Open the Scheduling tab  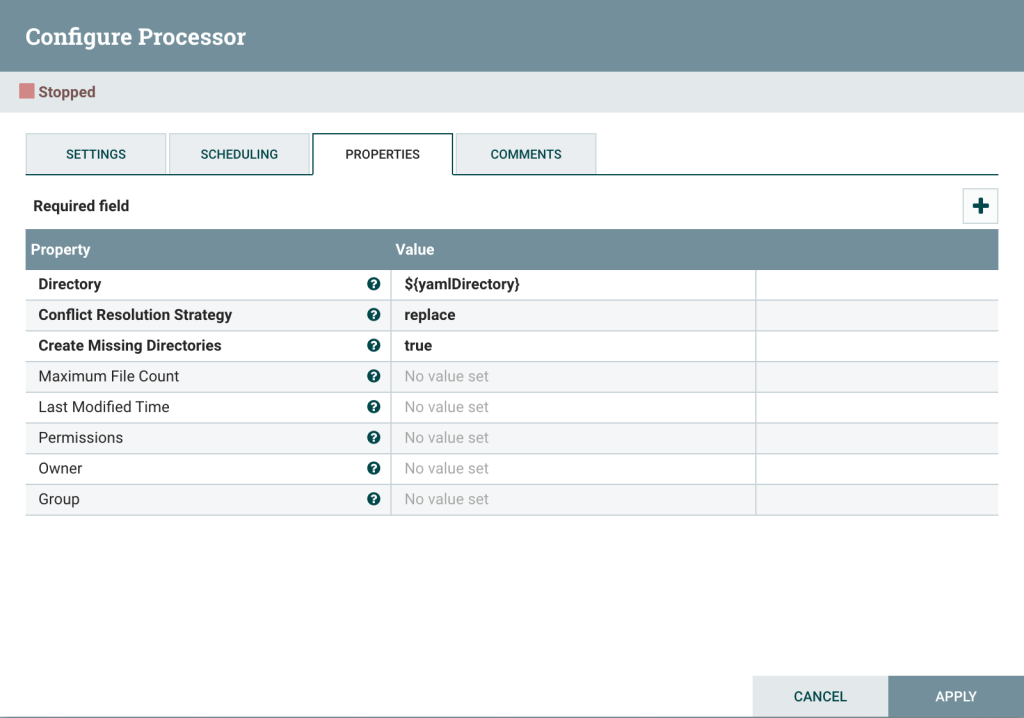239,154
